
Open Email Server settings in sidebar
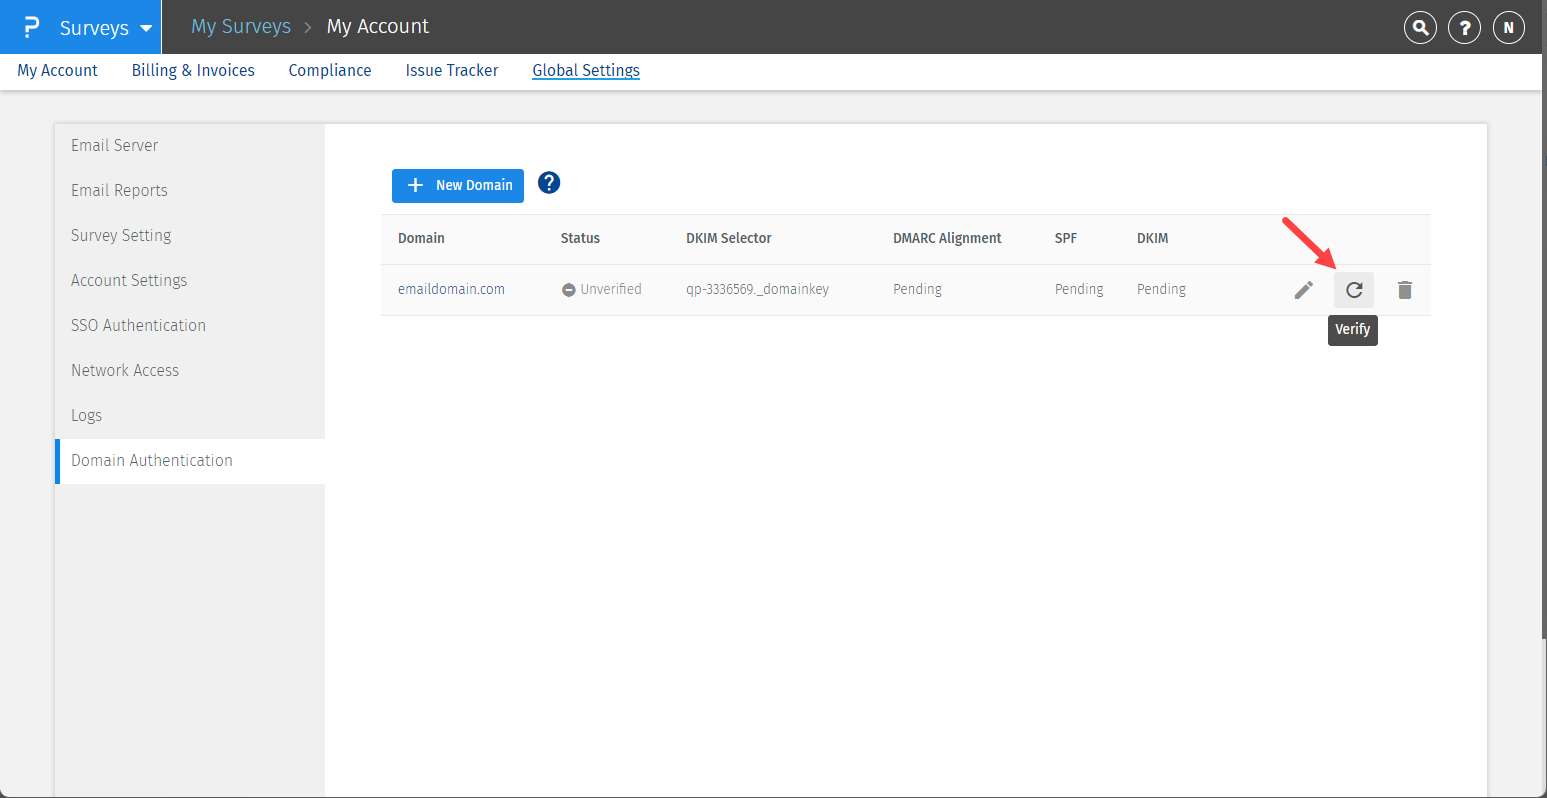pos(114,145)
